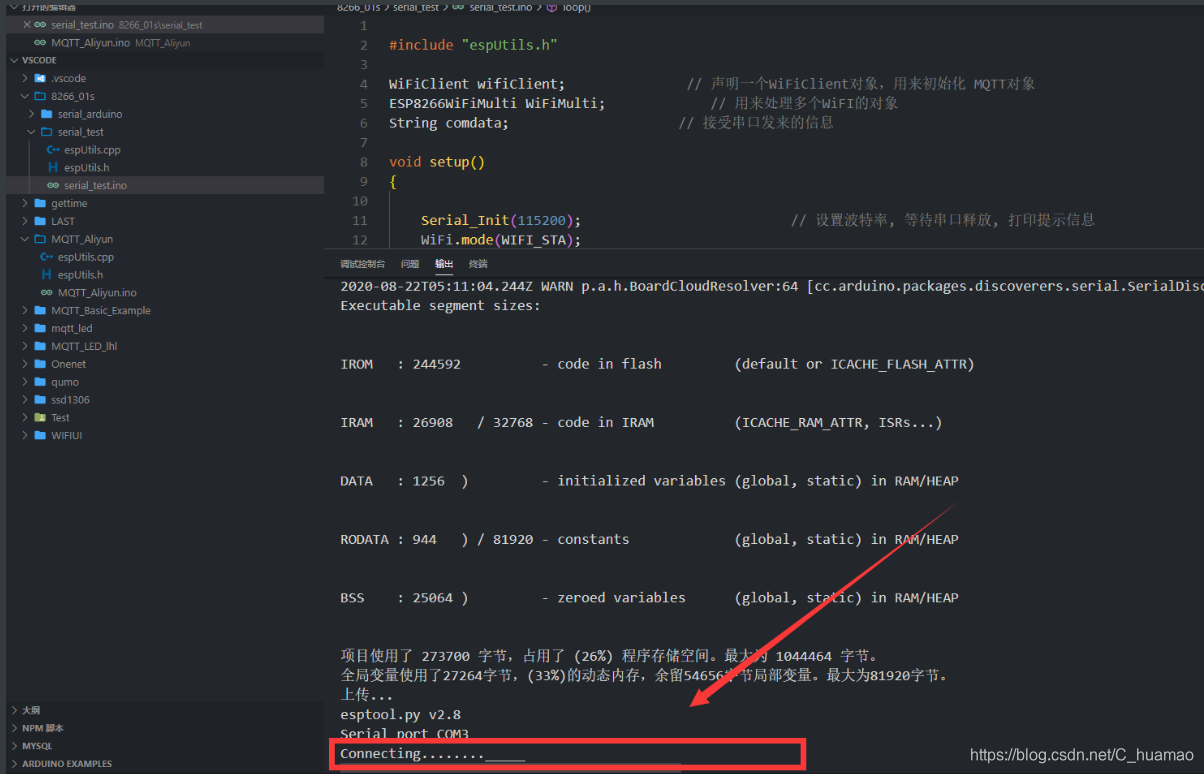The width and height of the screenshot is (1204, 774).
Task: Click the C++ icon of espUtils.cpp under serial_test
Action: (x=53, y=150)
